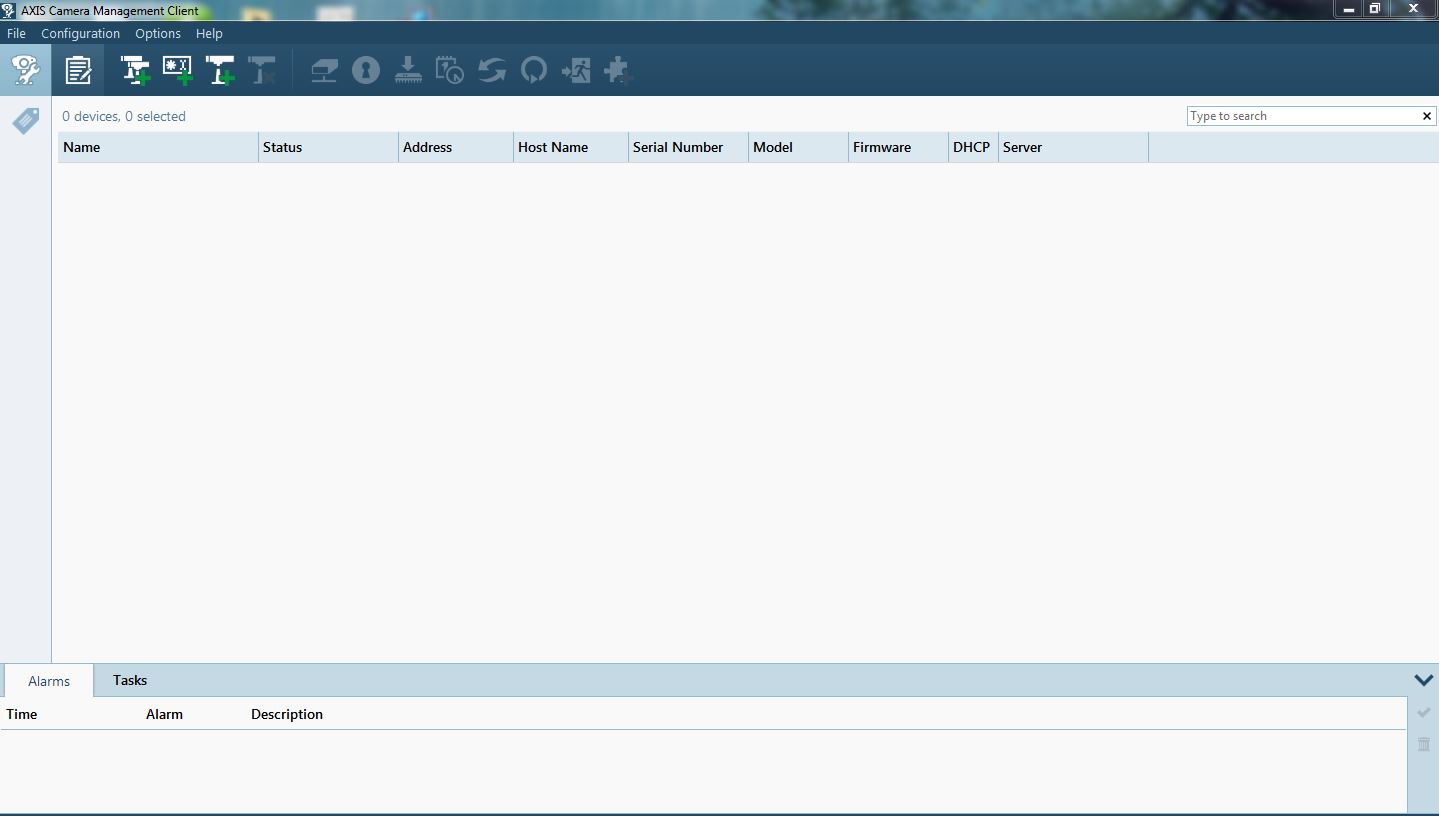The width and height of the screenshot is (1439, 816).
Task: Open the File menu
Action: click(16, 33)
